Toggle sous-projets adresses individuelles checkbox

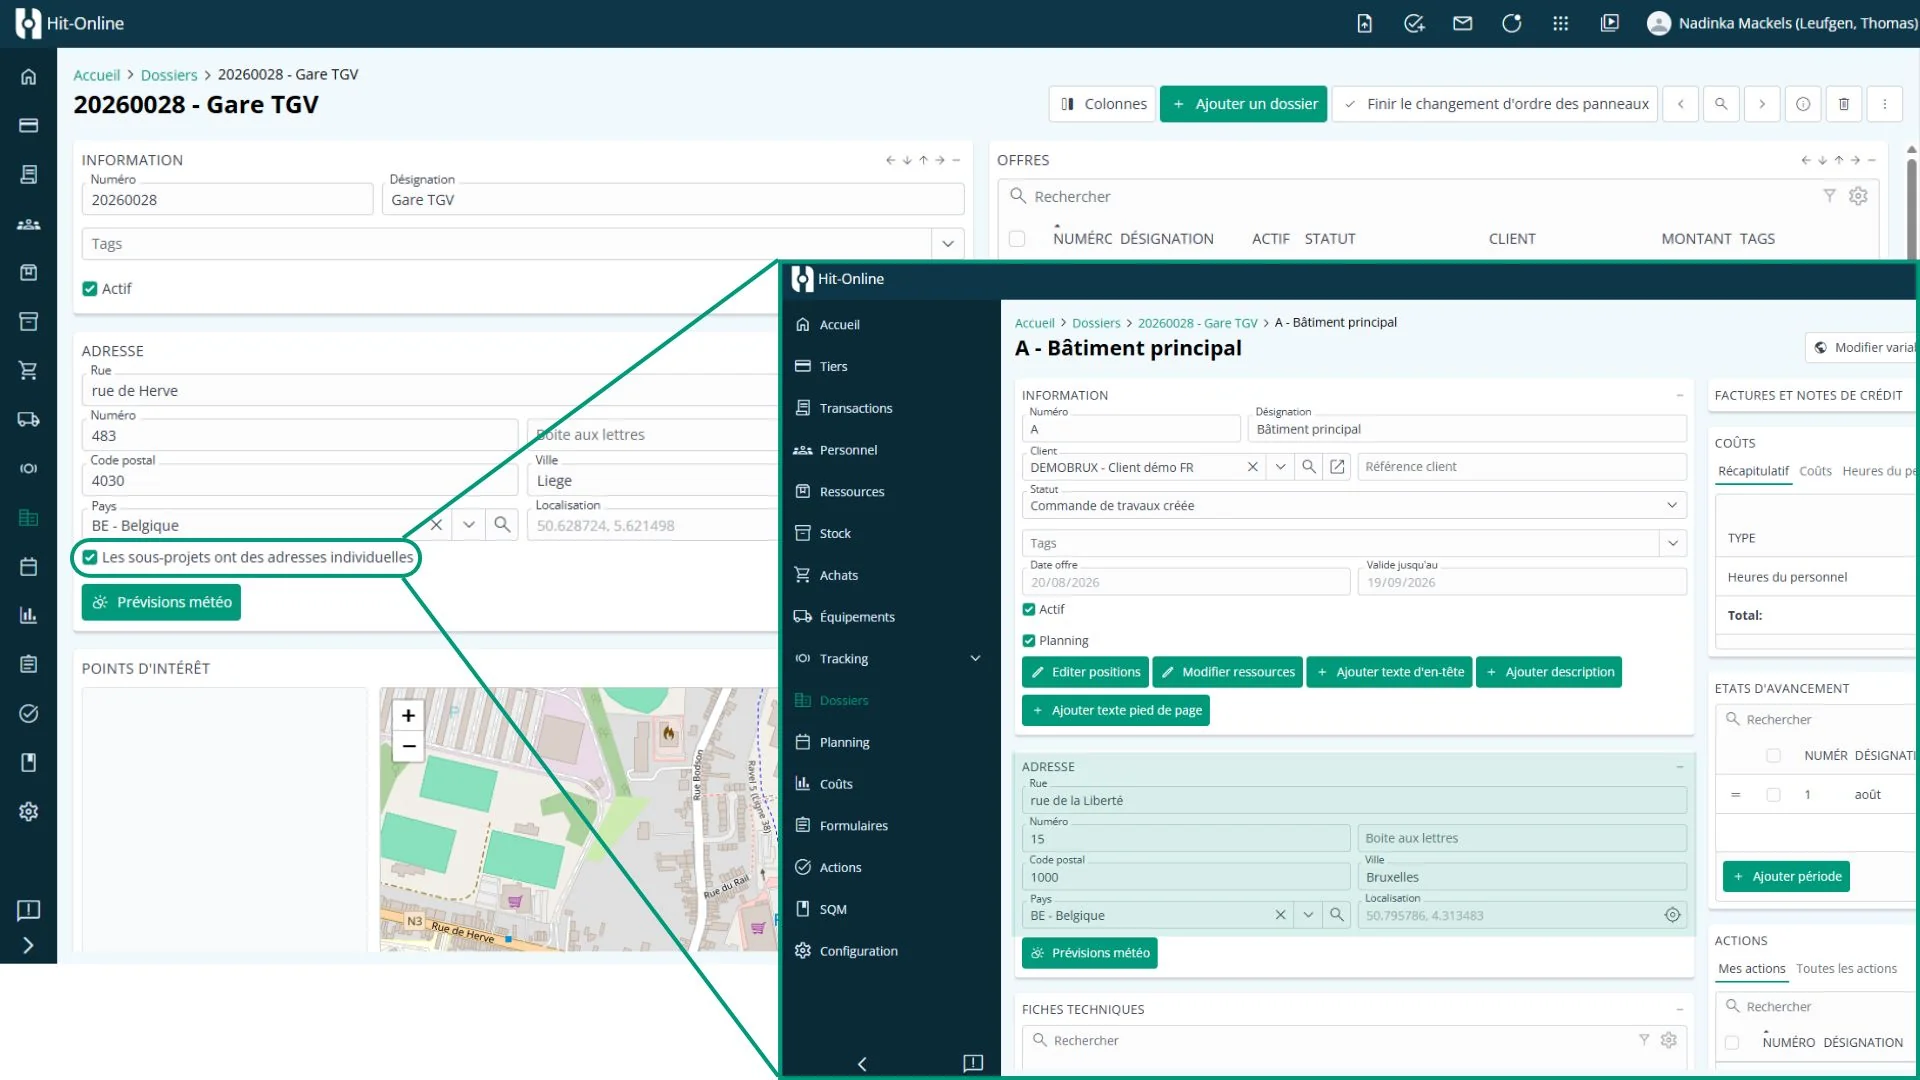coord(90,557)
